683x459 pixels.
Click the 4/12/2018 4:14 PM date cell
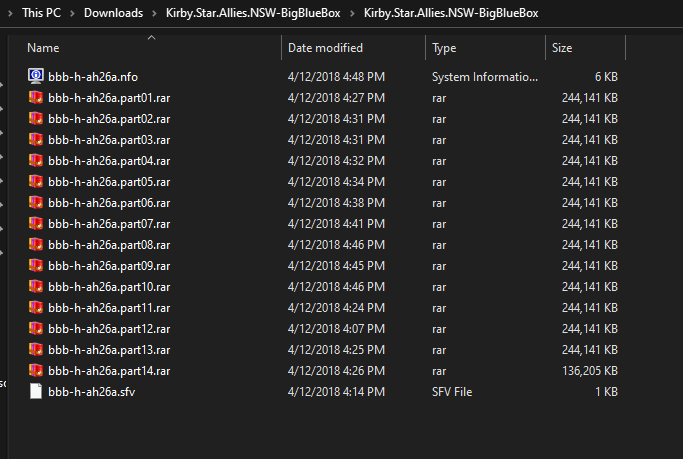pos(336,392)
